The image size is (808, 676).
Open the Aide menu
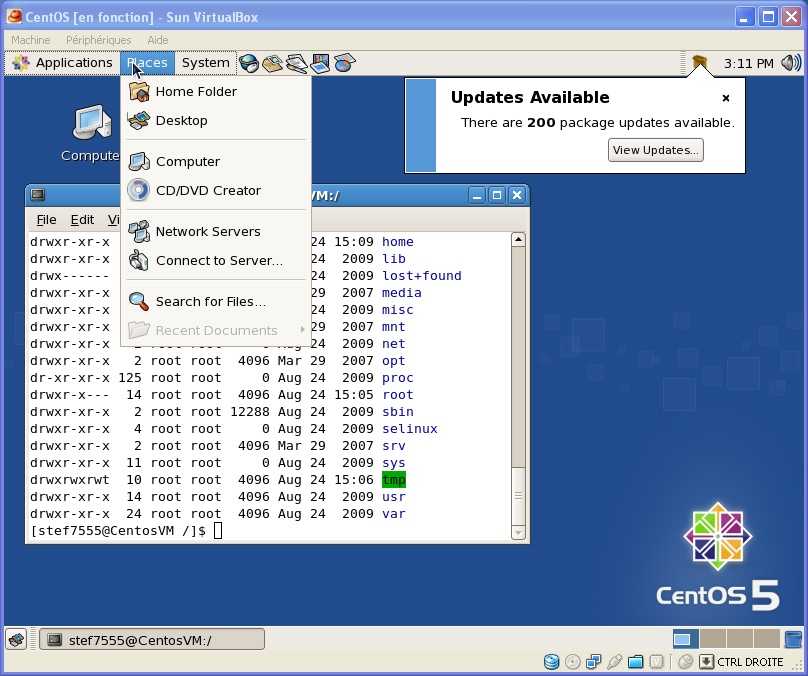[158, 40]
